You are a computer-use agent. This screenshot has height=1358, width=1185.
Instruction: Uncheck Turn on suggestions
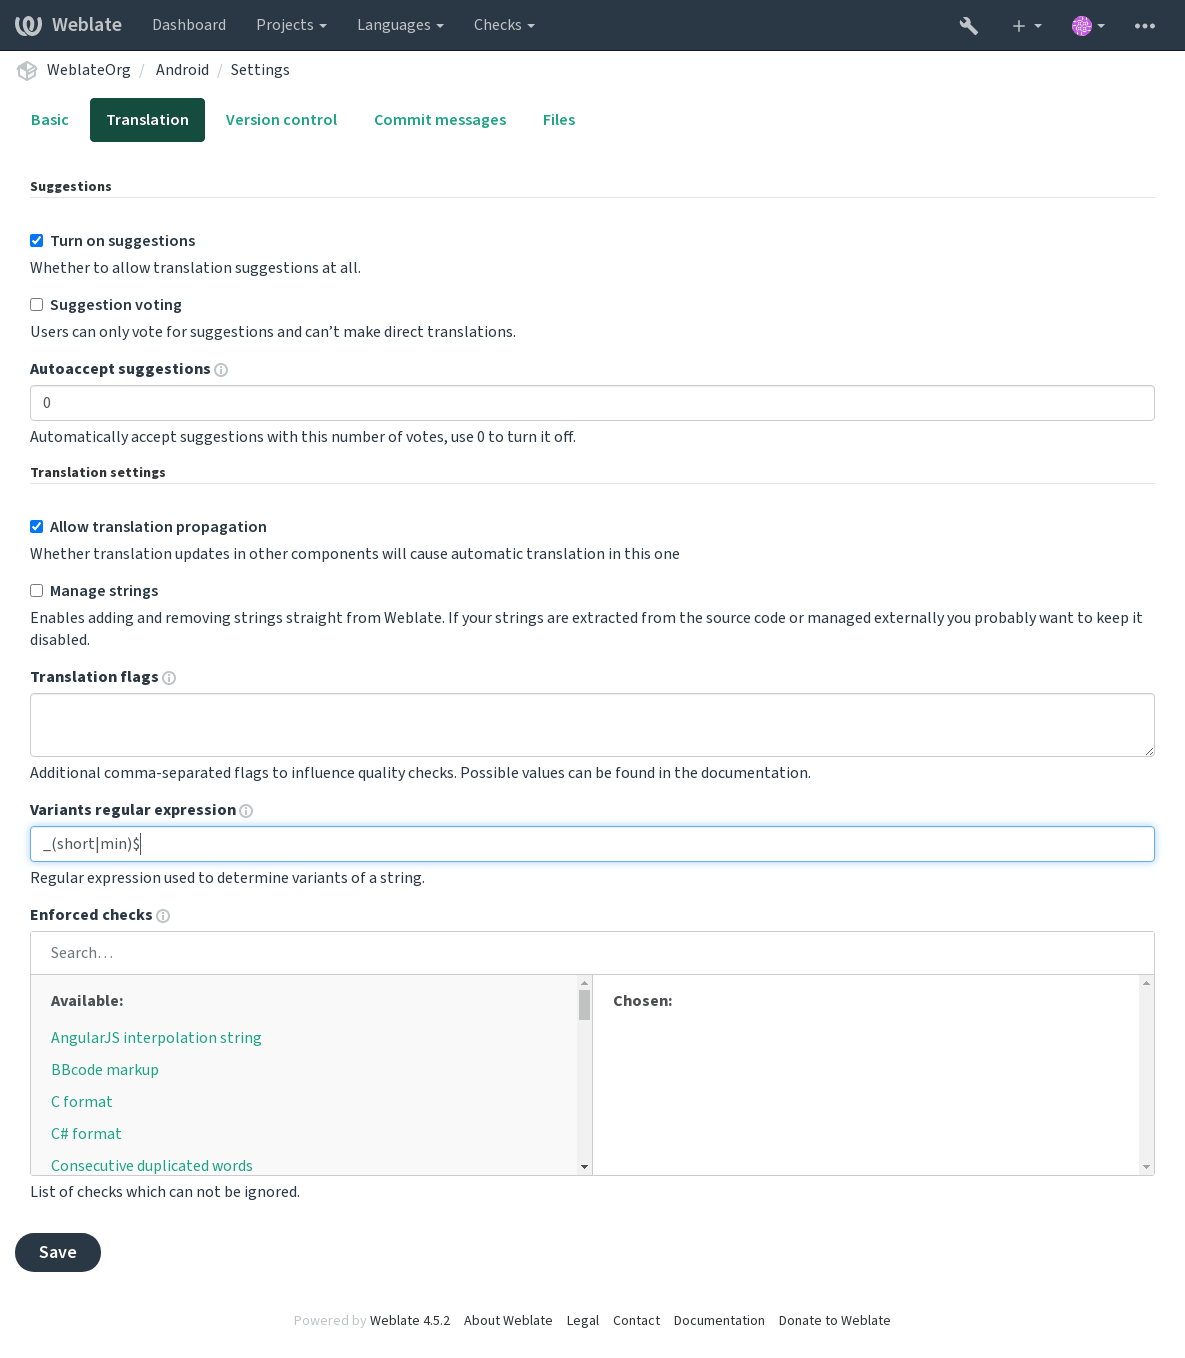(x=37, y=241)
